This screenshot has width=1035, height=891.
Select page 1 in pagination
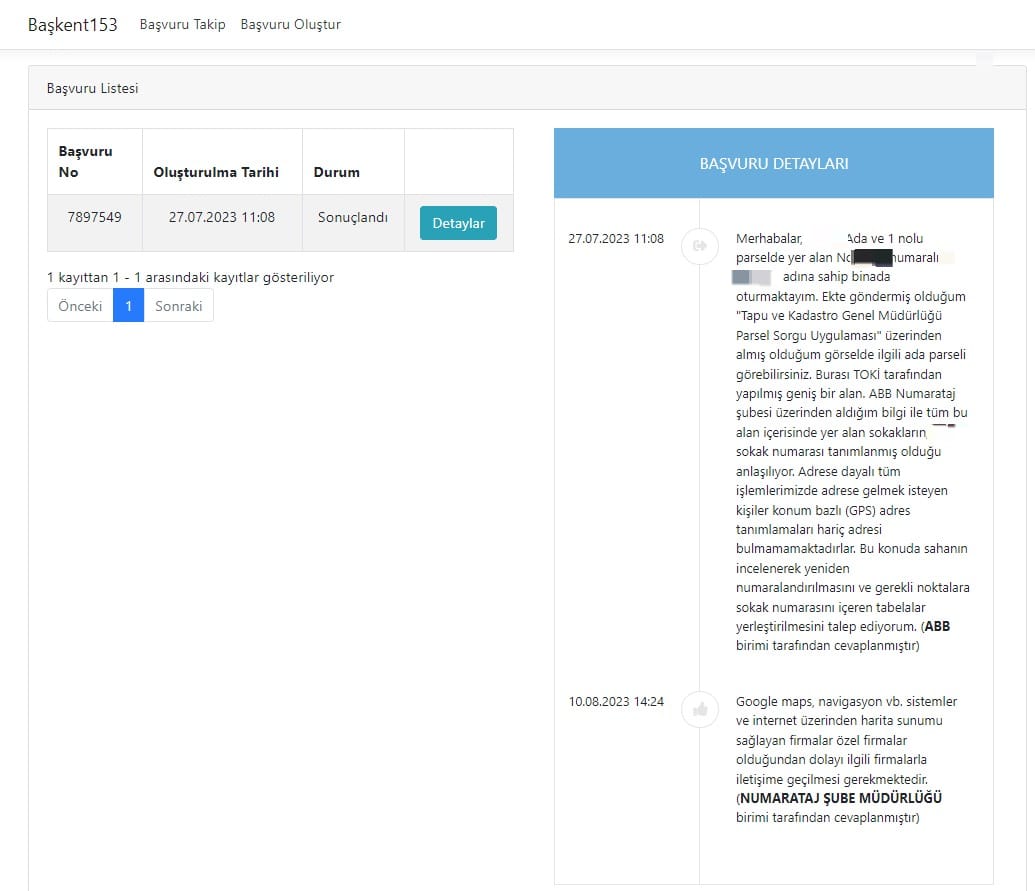pyautogui.click(x=129, y=306)
